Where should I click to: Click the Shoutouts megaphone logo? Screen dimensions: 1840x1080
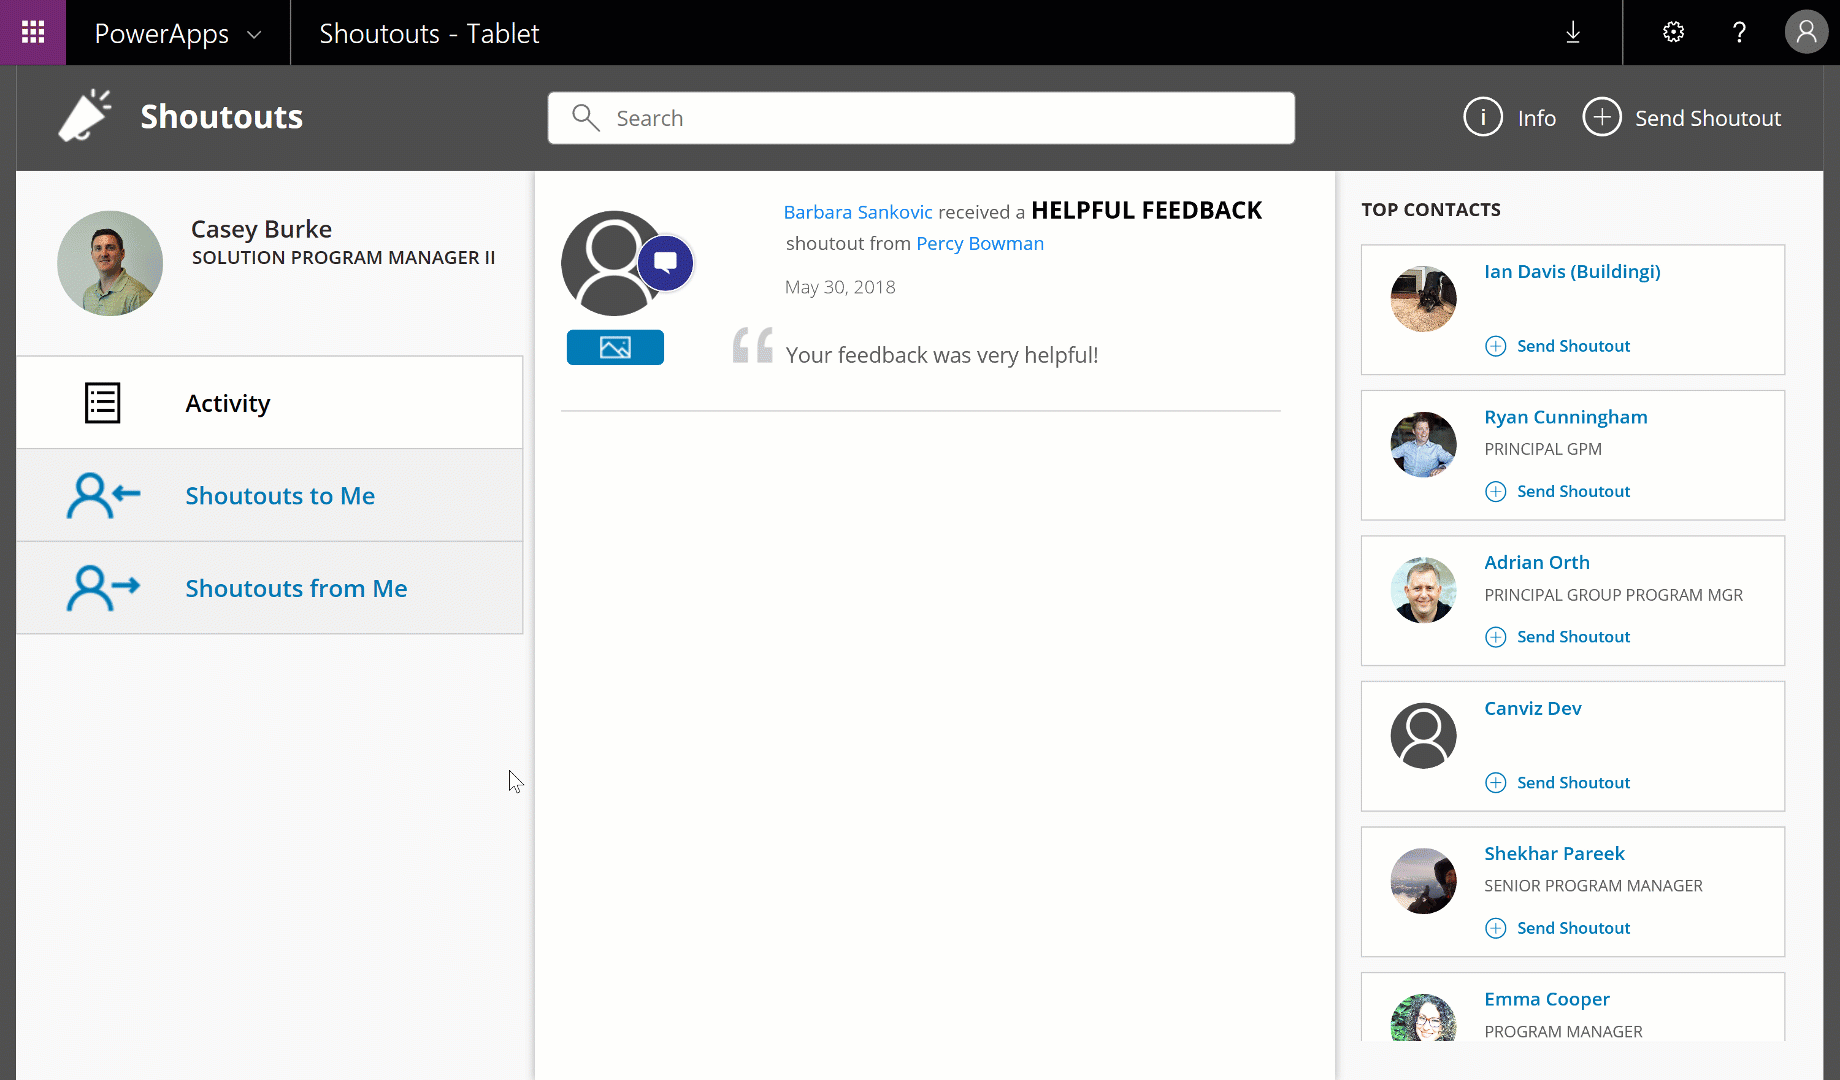[85, 117]
